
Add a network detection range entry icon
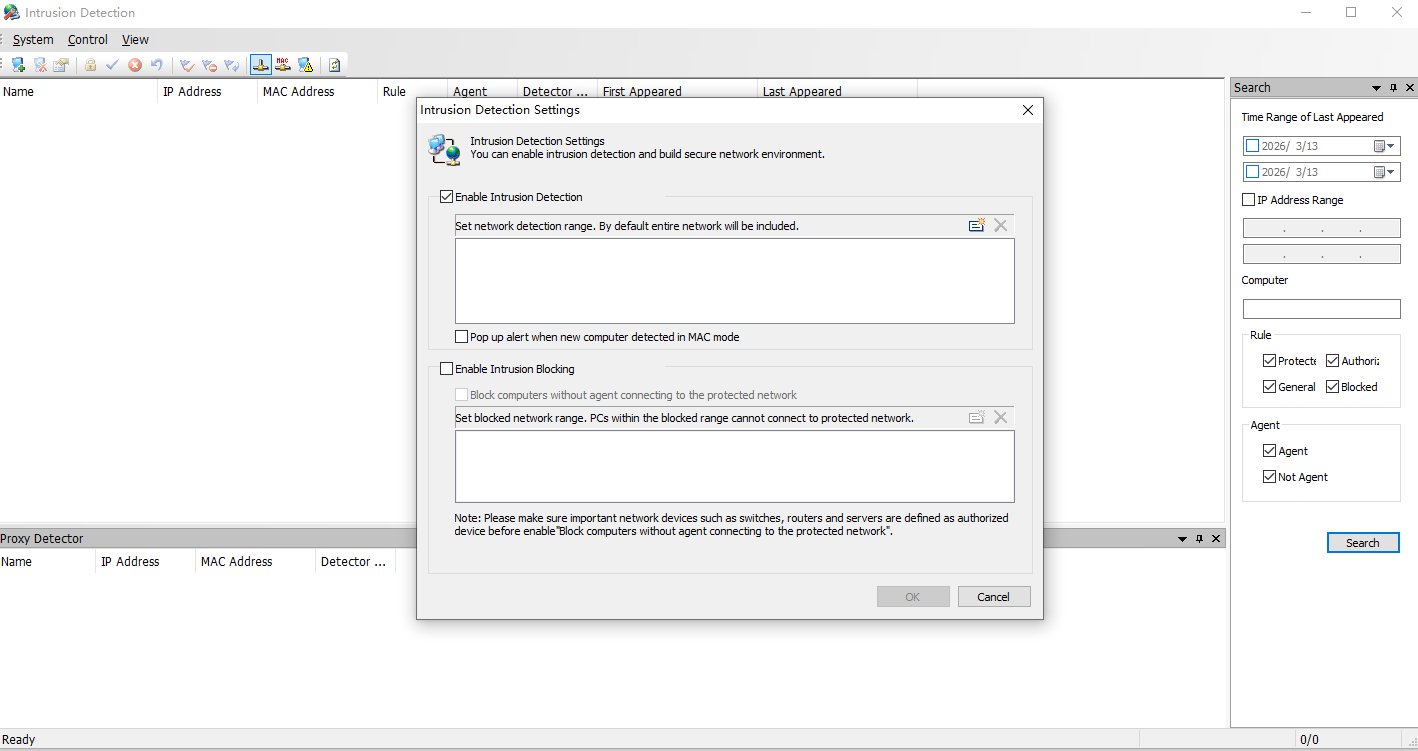tap(977, 226)
